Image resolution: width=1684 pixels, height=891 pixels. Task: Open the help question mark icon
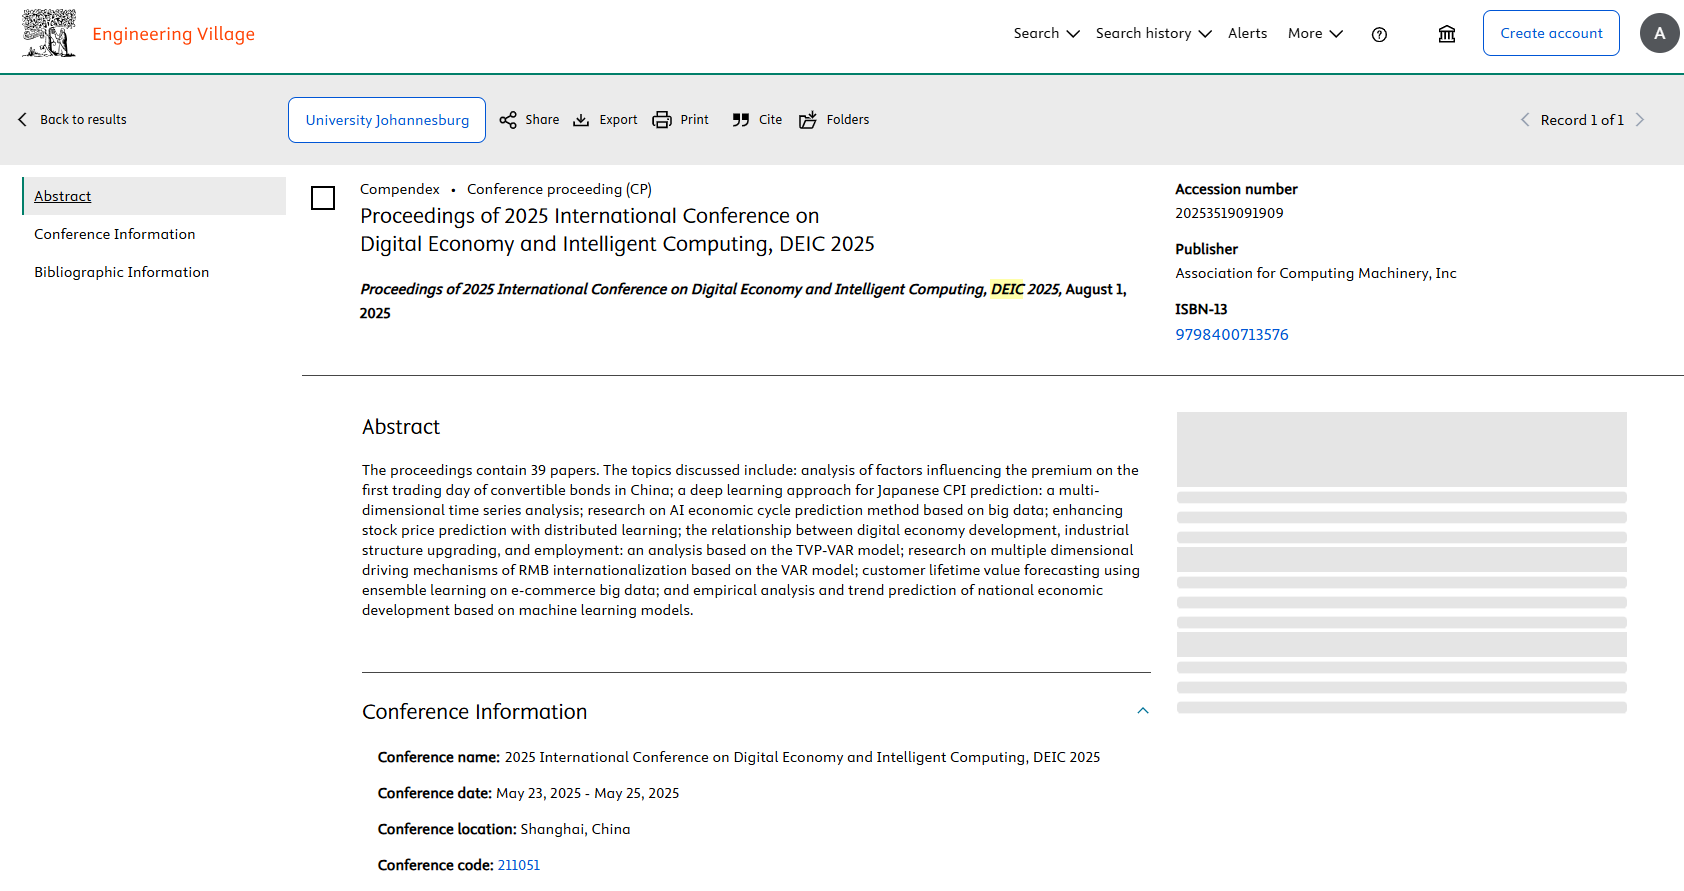(1379, 34)
